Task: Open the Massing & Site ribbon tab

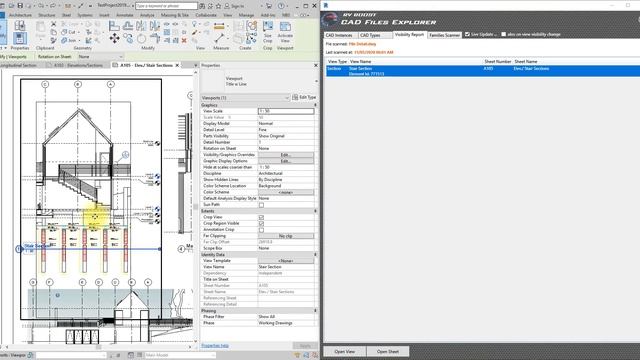Action: pos(175,15)
